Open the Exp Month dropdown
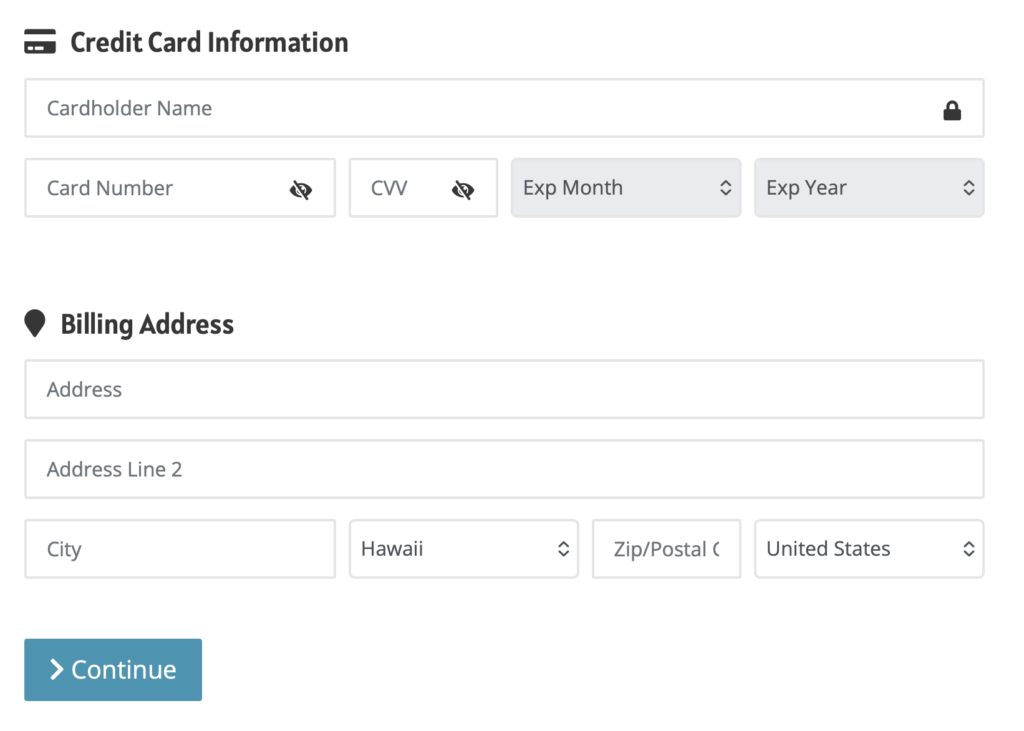Screen dimensions: 1024x731 [x=626, y=188]
